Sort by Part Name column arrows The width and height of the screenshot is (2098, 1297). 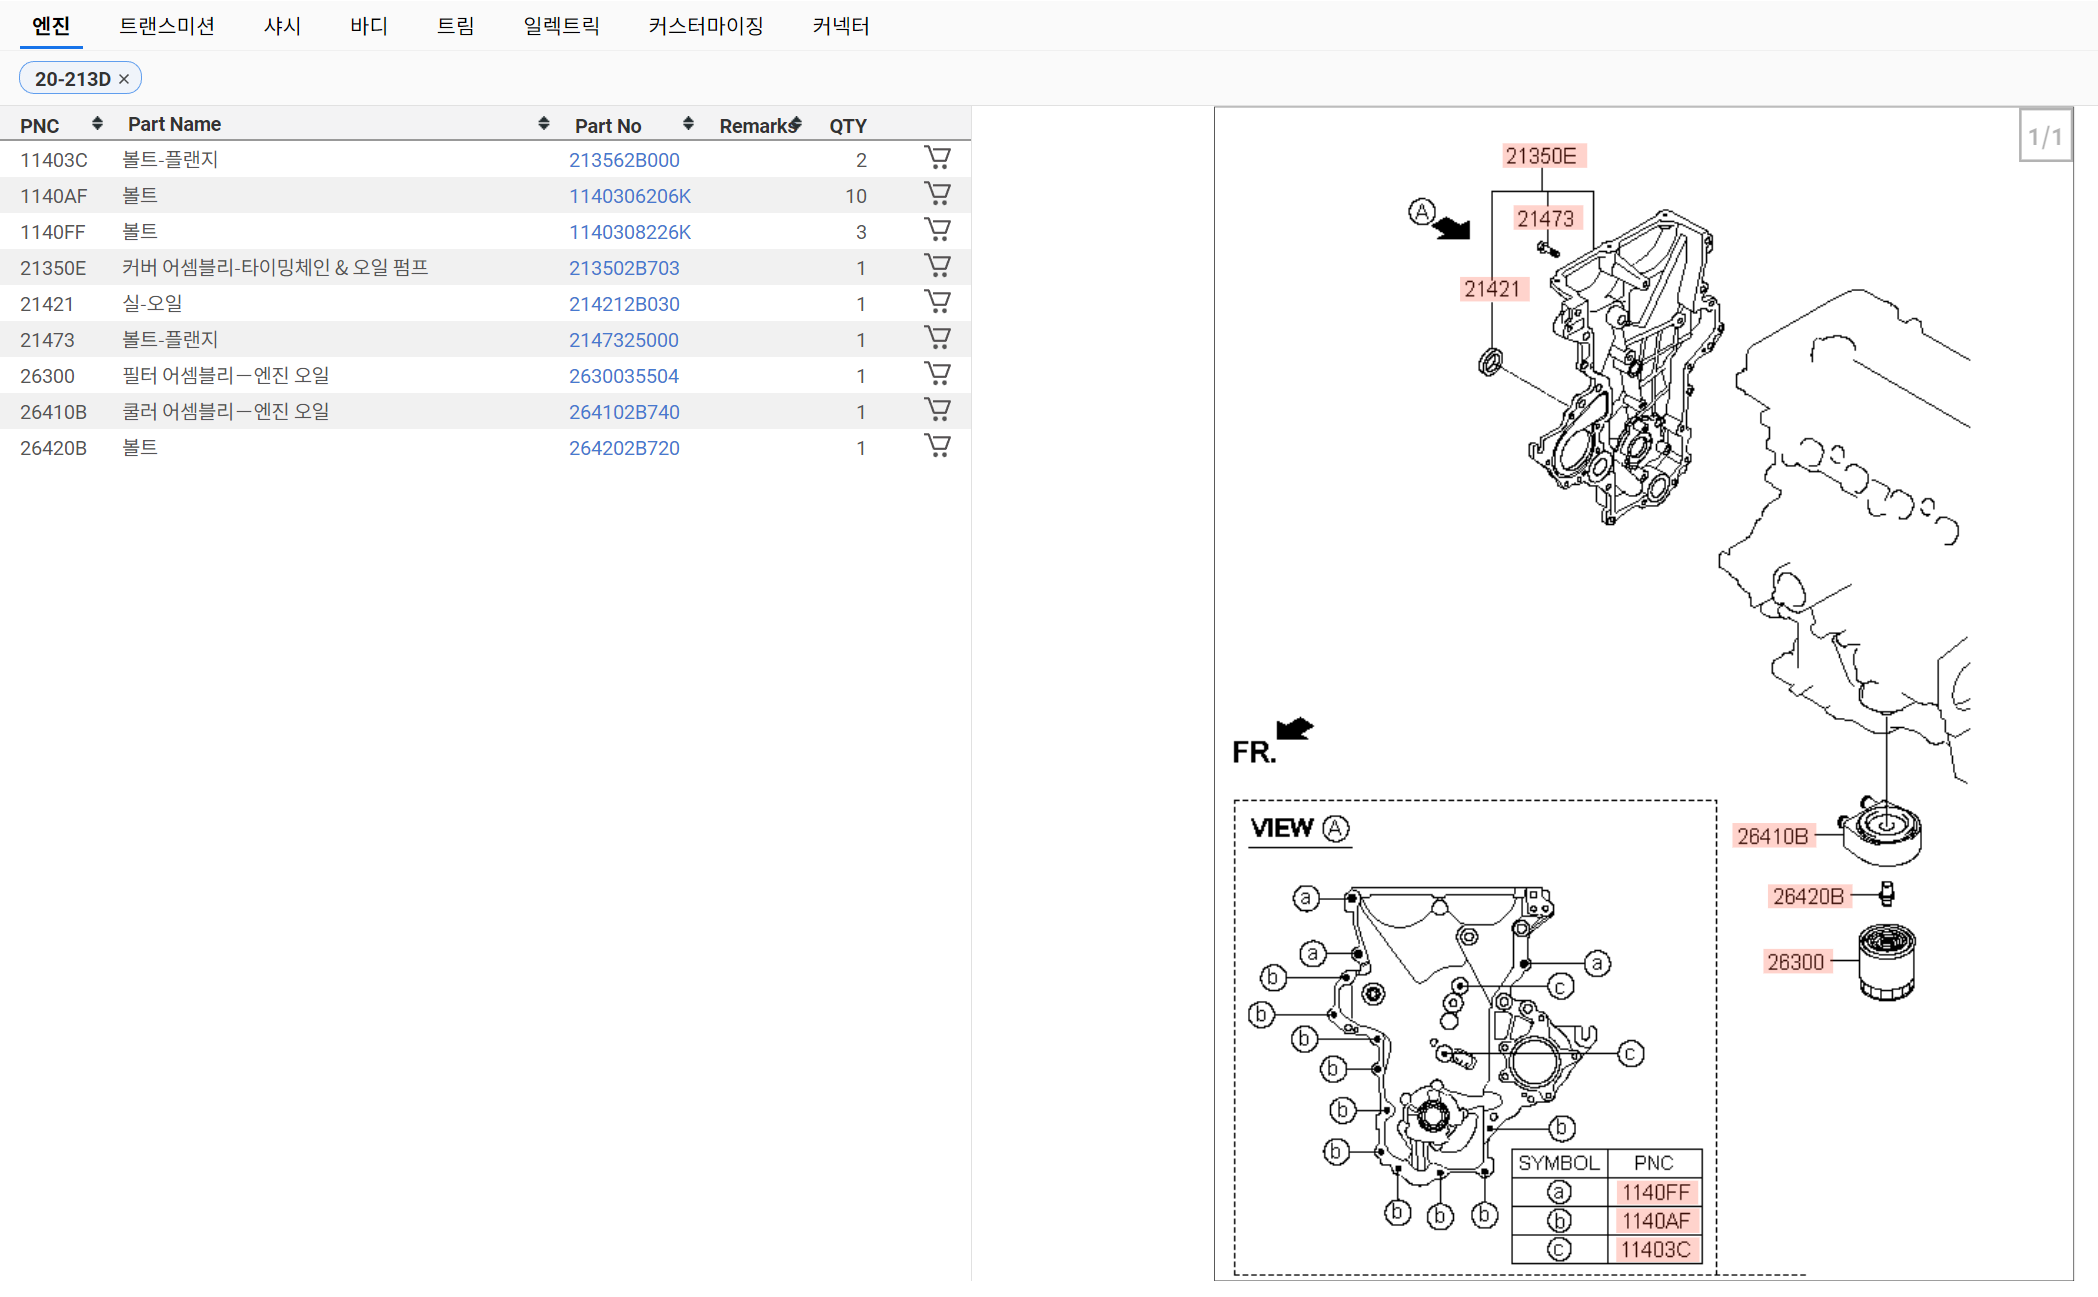pyautogui.click(x=543, y=124)
